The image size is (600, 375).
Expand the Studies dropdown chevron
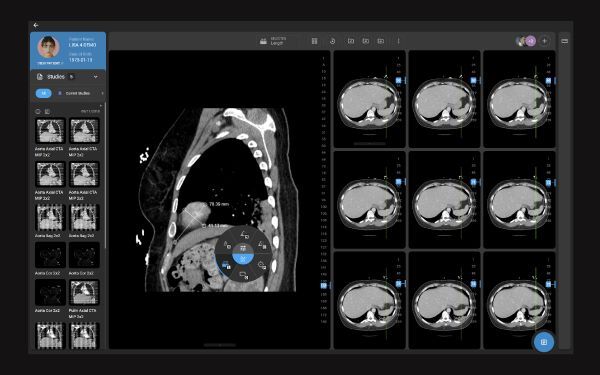(x=96, y=77)
